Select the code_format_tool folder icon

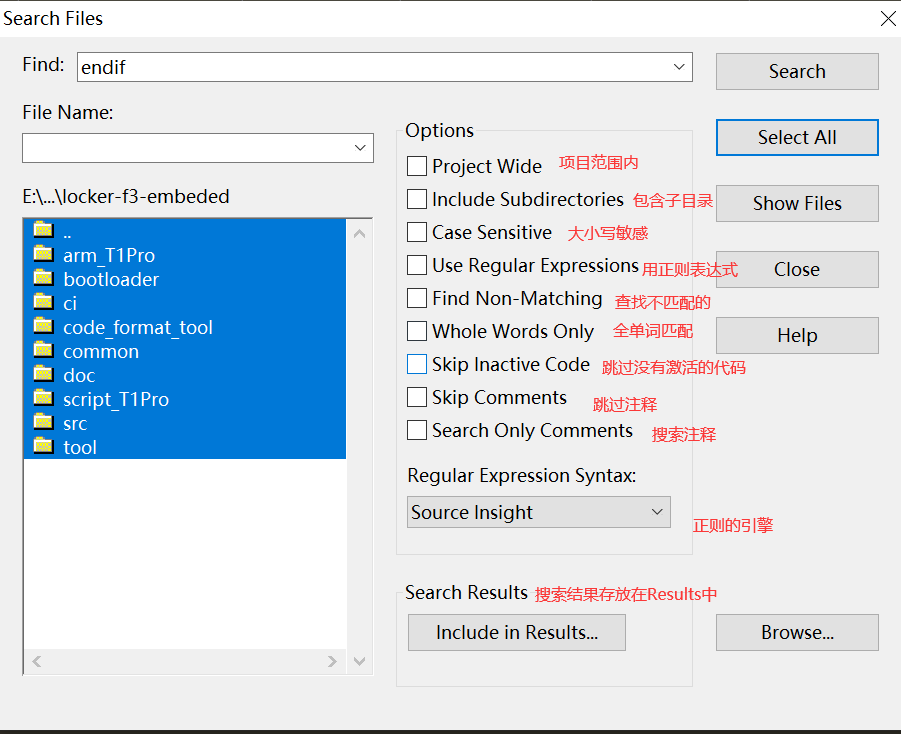tap(43, 326)
